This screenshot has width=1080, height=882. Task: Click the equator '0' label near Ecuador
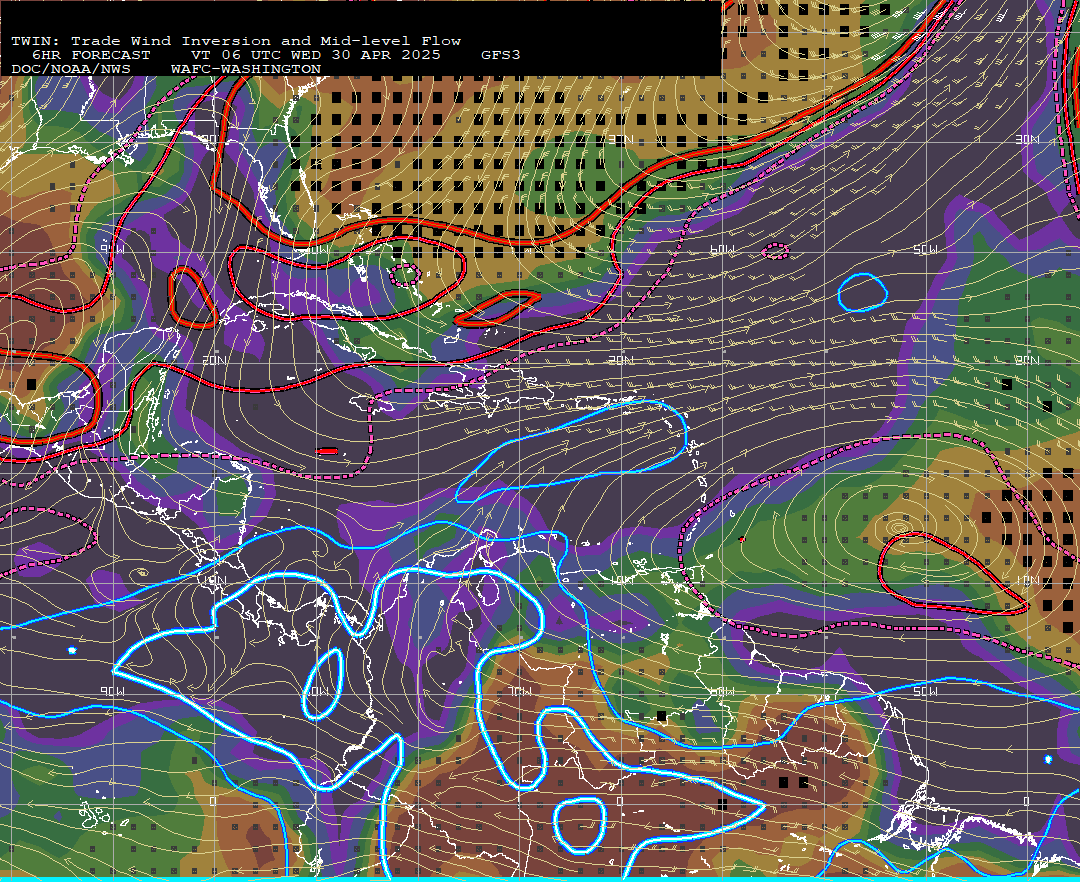click(x=214, y=801)
